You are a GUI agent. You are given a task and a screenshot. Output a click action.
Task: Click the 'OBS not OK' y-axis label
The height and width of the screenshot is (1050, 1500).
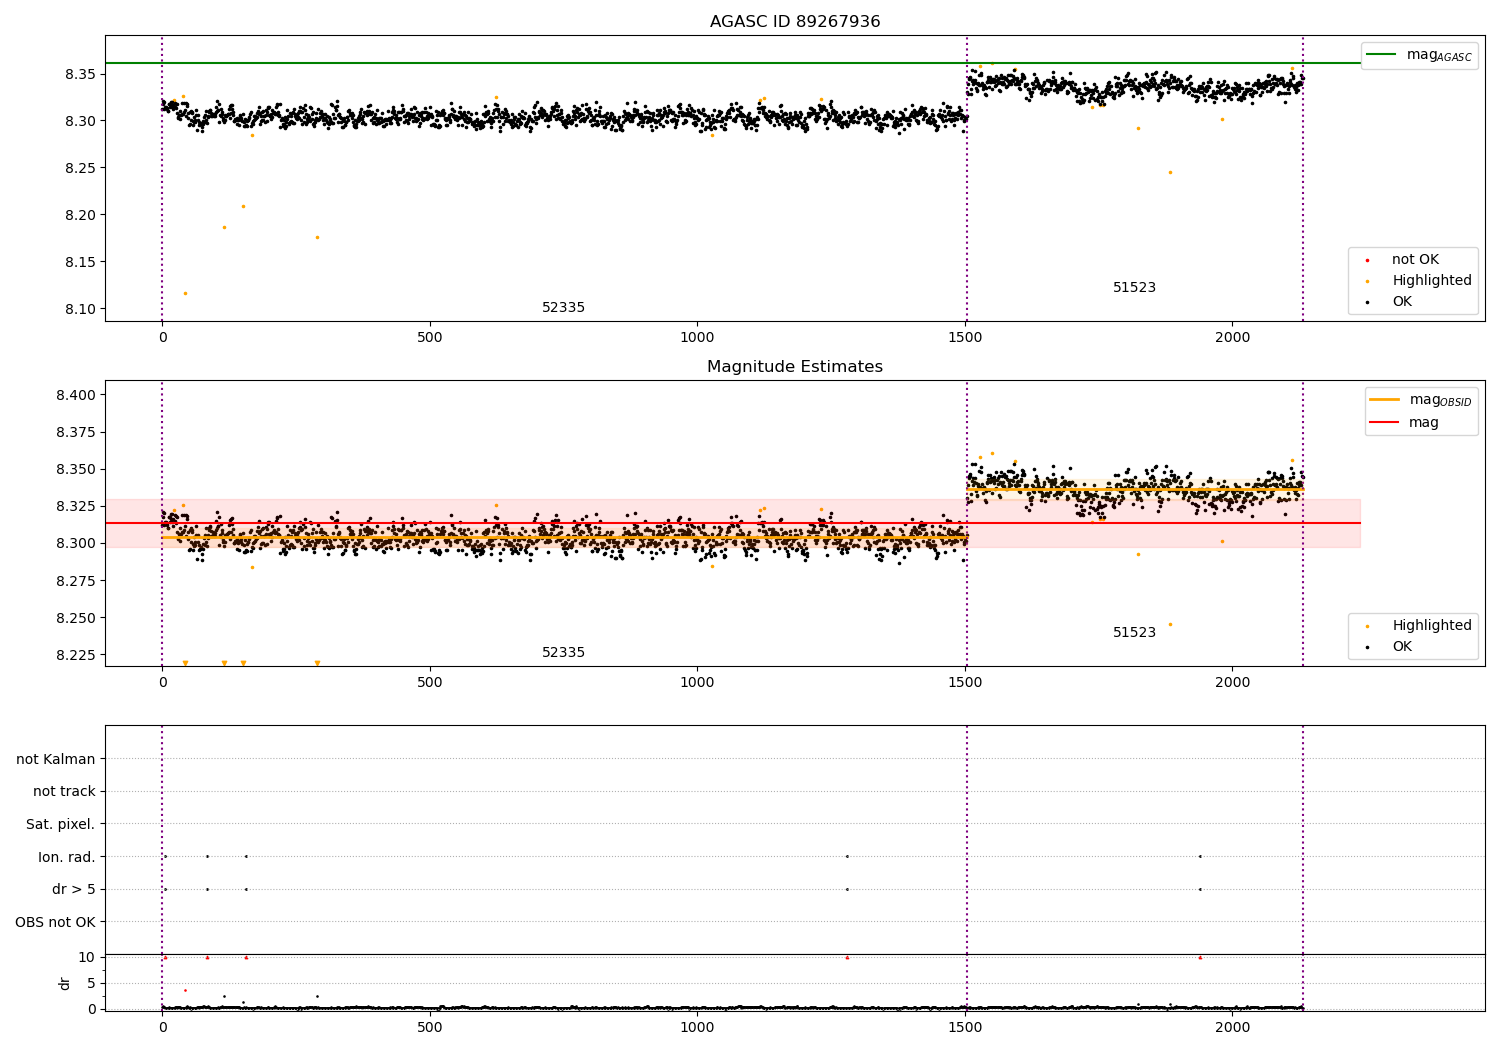click(55, 922)
